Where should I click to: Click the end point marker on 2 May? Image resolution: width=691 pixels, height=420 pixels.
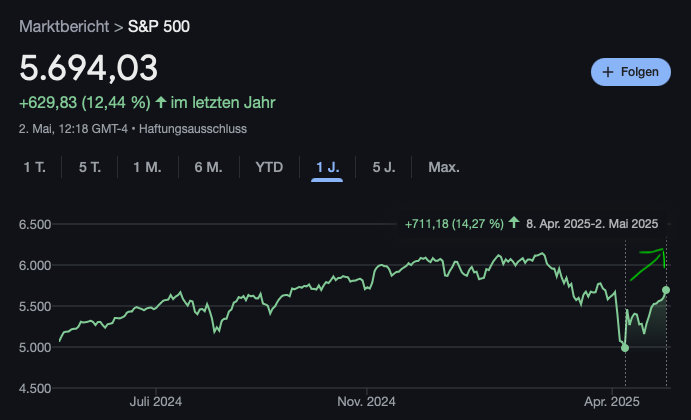pyautogui.click(x=666, y=290)
